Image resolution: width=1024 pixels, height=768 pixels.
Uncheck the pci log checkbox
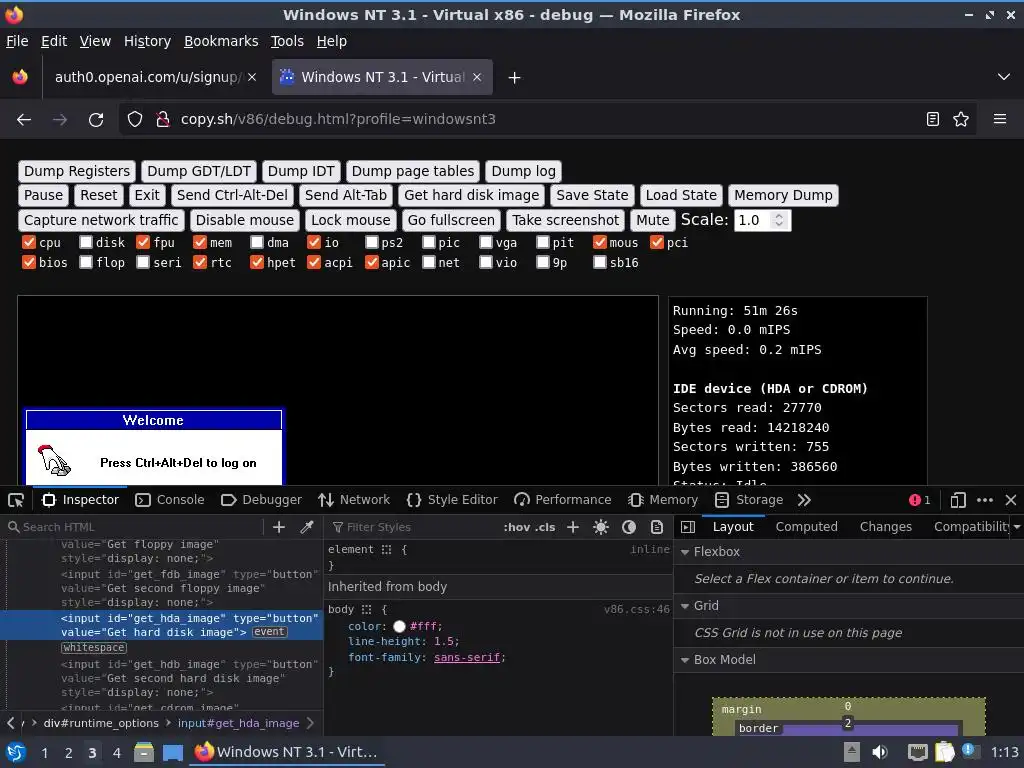tap(657, 242)
